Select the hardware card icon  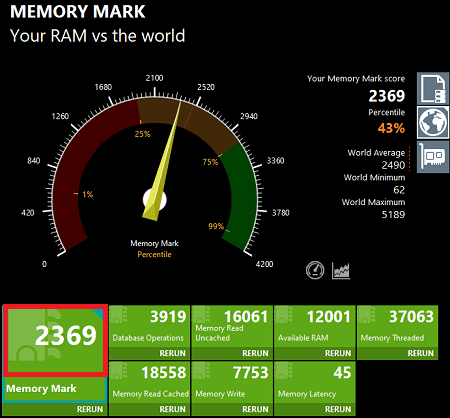tap(433, 157)
